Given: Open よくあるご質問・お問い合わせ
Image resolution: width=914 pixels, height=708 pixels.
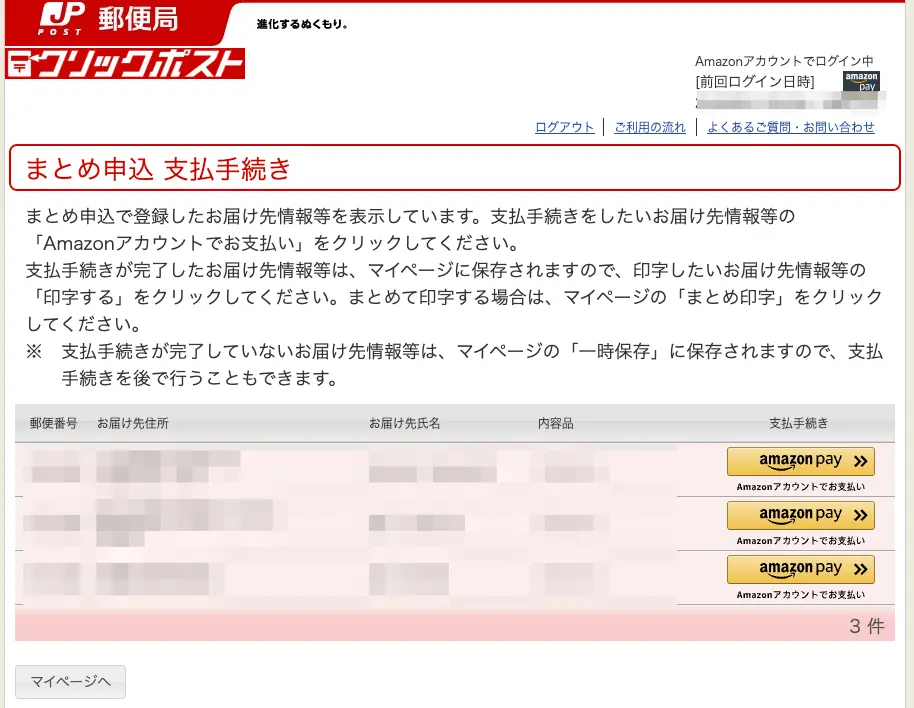Looking at the screenshot, I should coord(790,127).
